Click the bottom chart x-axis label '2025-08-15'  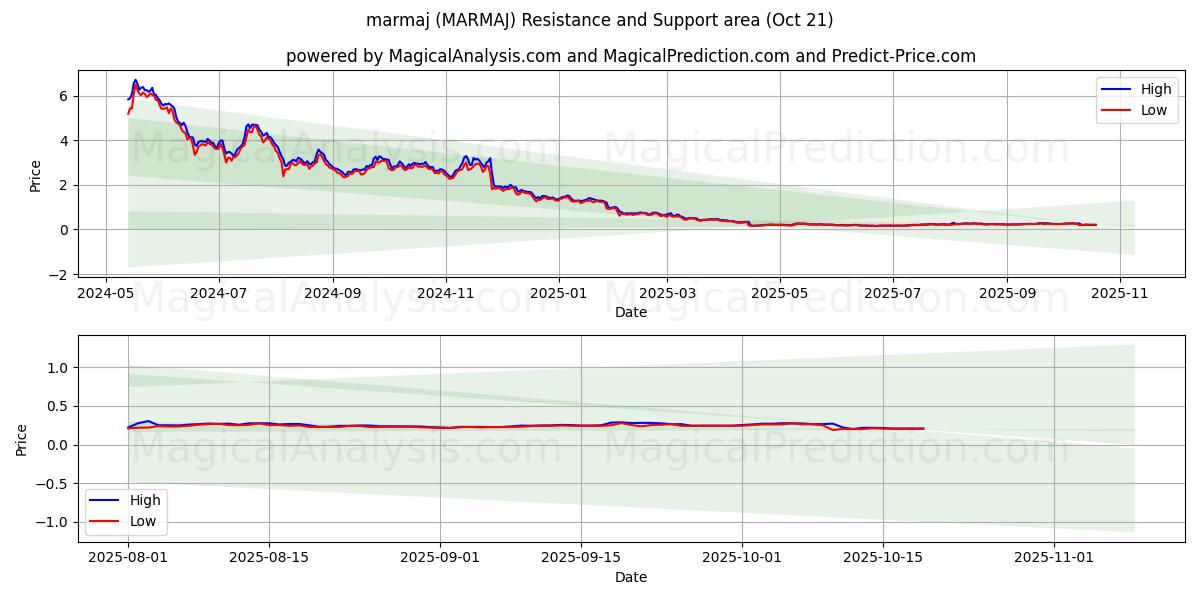pos(270,559)
